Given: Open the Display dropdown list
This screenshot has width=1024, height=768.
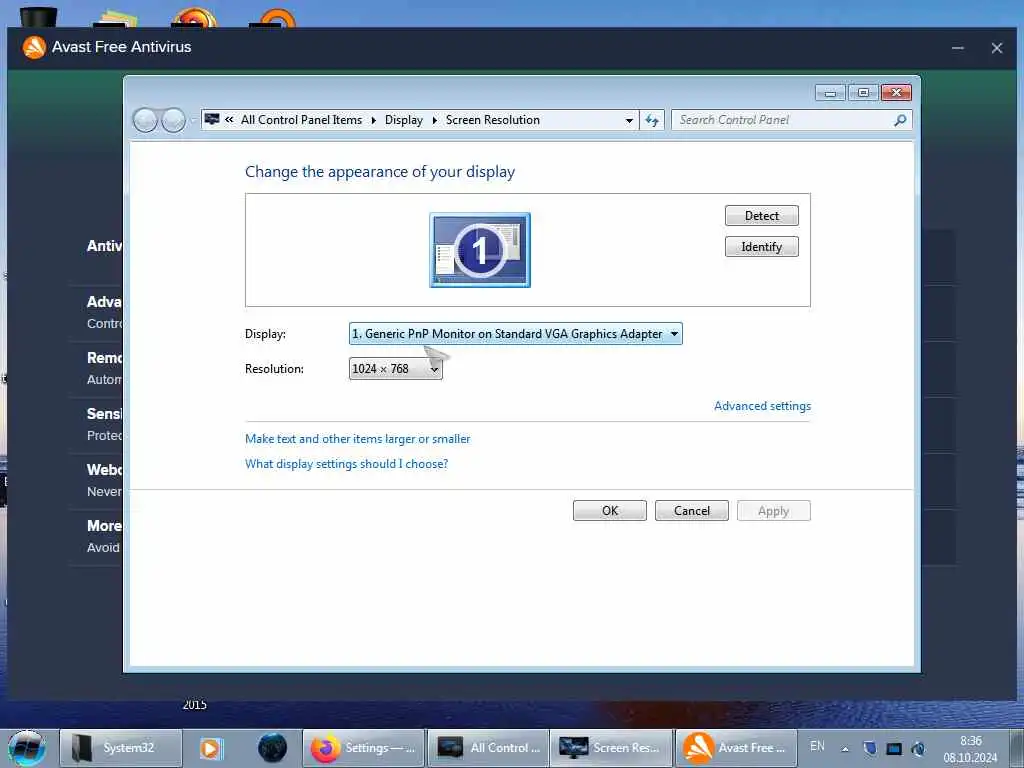Looking at the screenshot, I should point(516,334).
